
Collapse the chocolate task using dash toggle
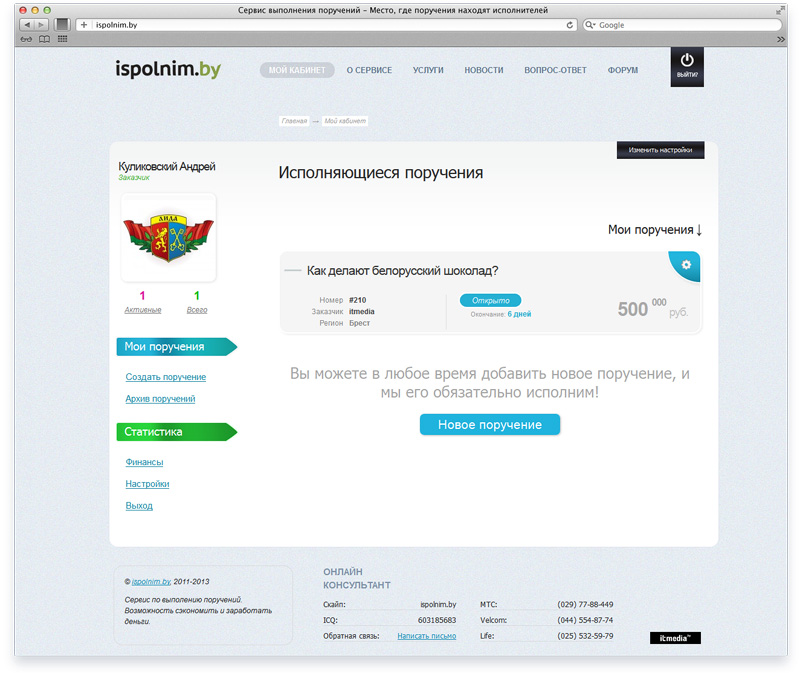(292, 270)
